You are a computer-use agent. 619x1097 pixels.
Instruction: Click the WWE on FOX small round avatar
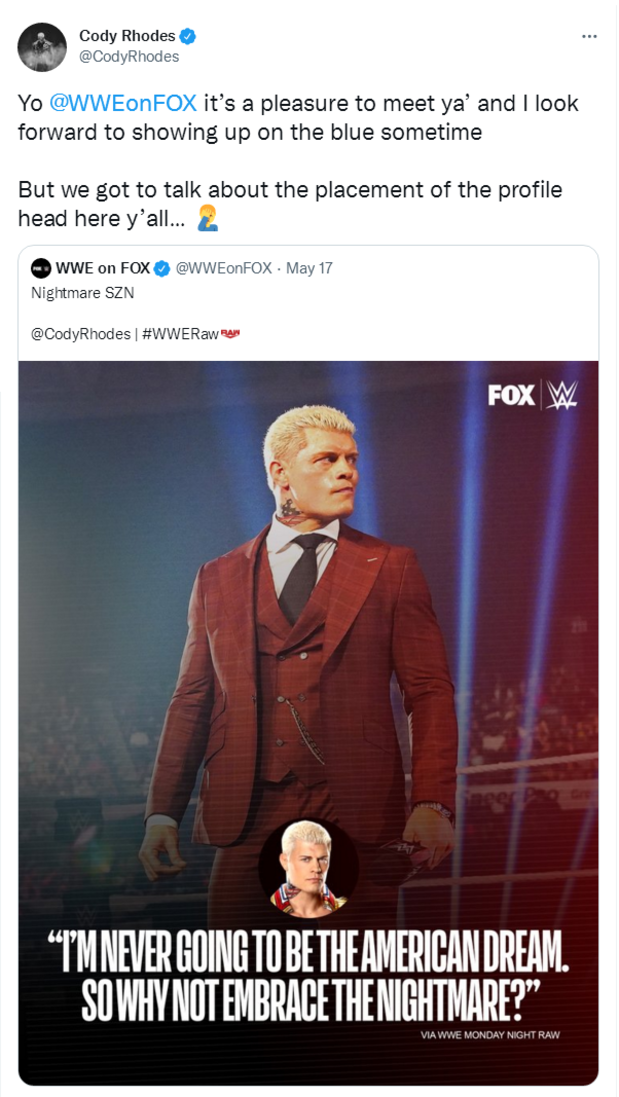40,268
